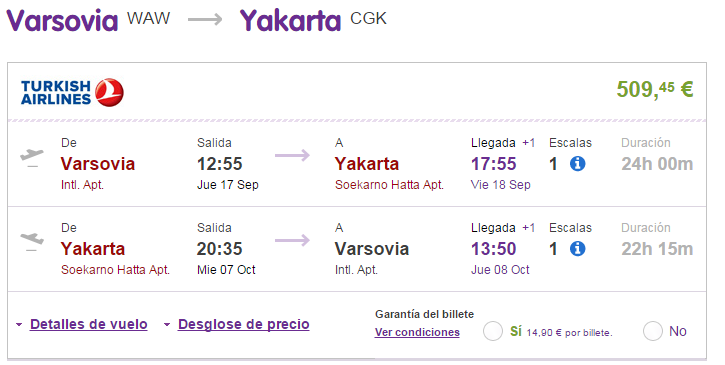The width and height of the screenshot is (725, 365).
Task: Click the outbound purple arrow after 12:55
Action: [x=292, y=155]
